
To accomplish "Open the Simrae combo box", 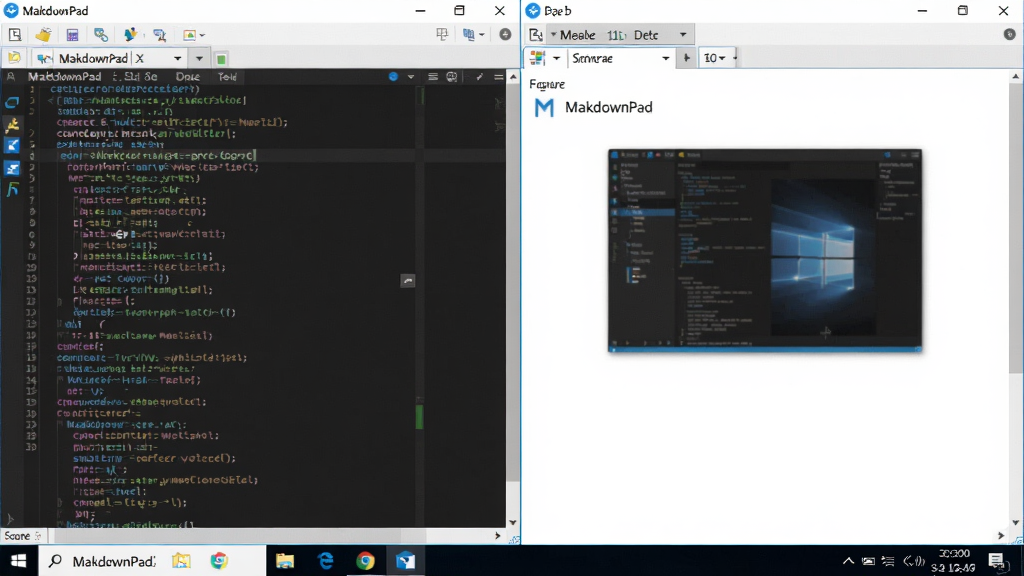I will tap(620, 58).
